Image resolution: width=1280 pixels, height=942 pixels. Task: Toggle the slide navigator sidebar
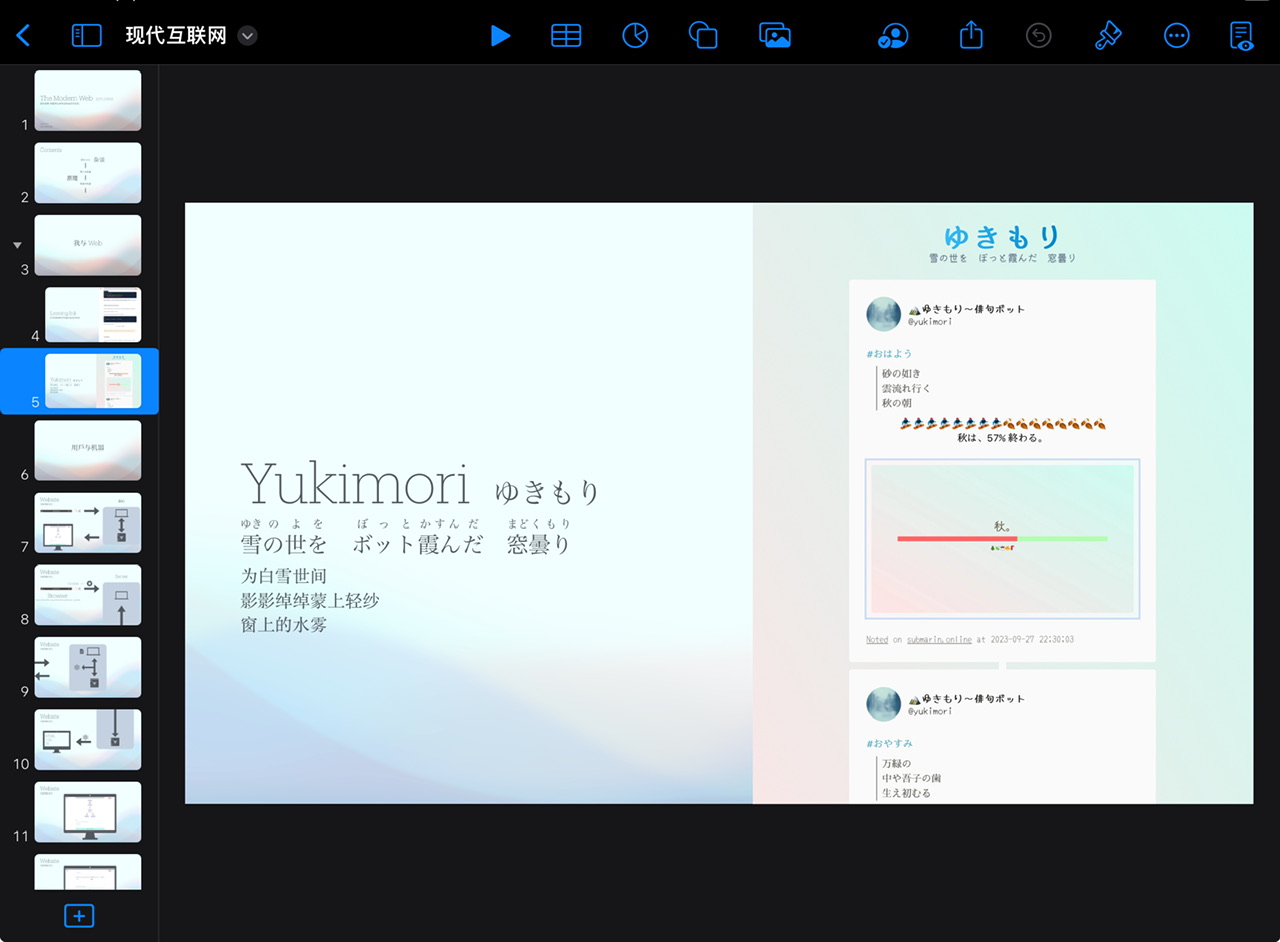(x=87, y=36)
